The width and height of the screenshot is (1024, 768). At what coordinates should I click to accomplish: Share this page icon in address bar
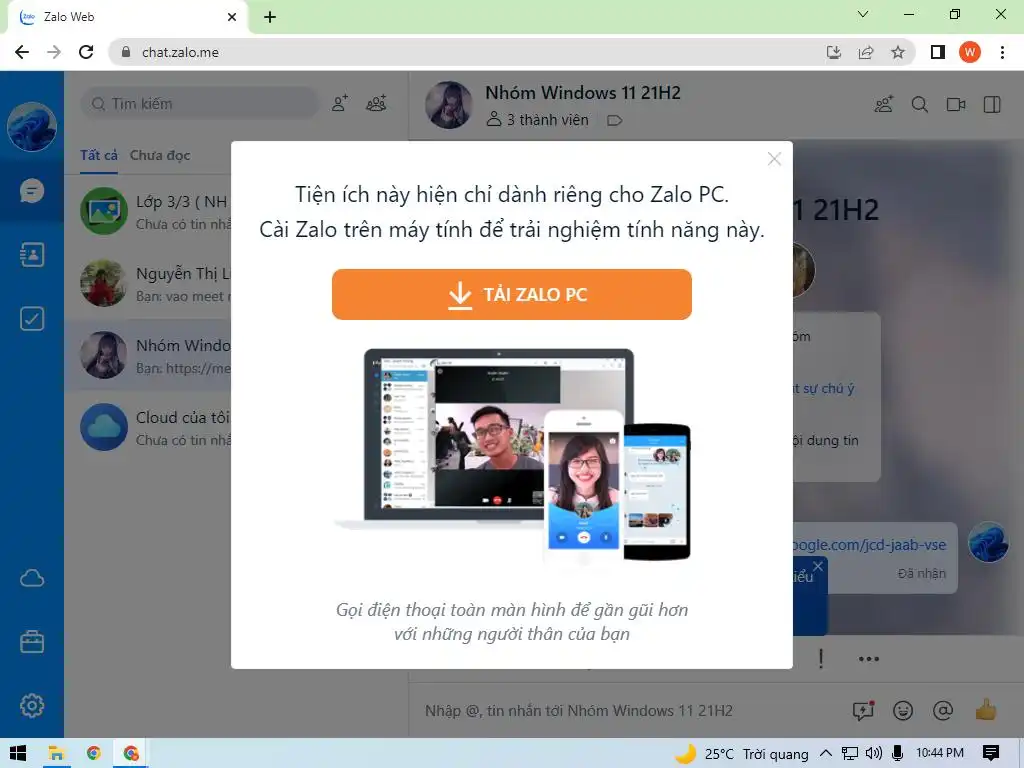click(866, 52)
